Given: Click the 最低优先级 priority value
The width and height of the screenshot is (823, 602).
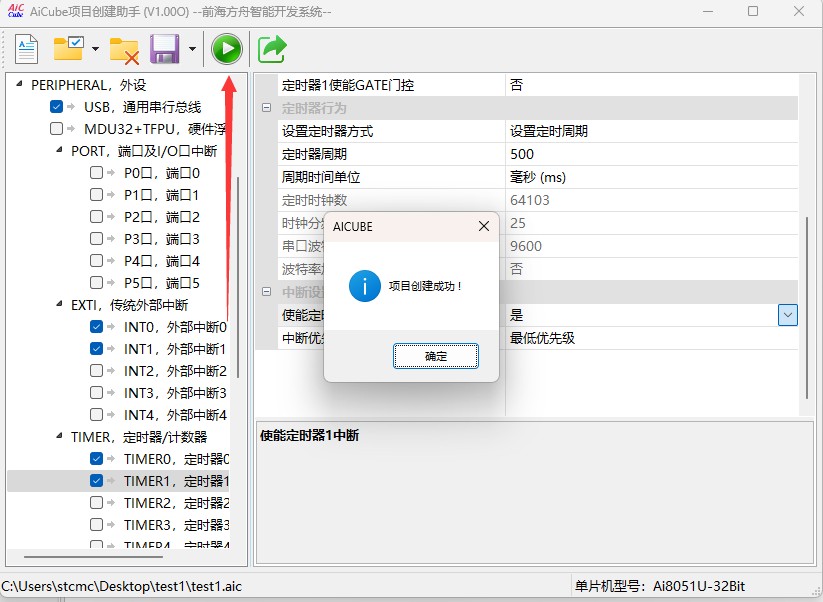Looking at the screenshot, I should point(542,338).
